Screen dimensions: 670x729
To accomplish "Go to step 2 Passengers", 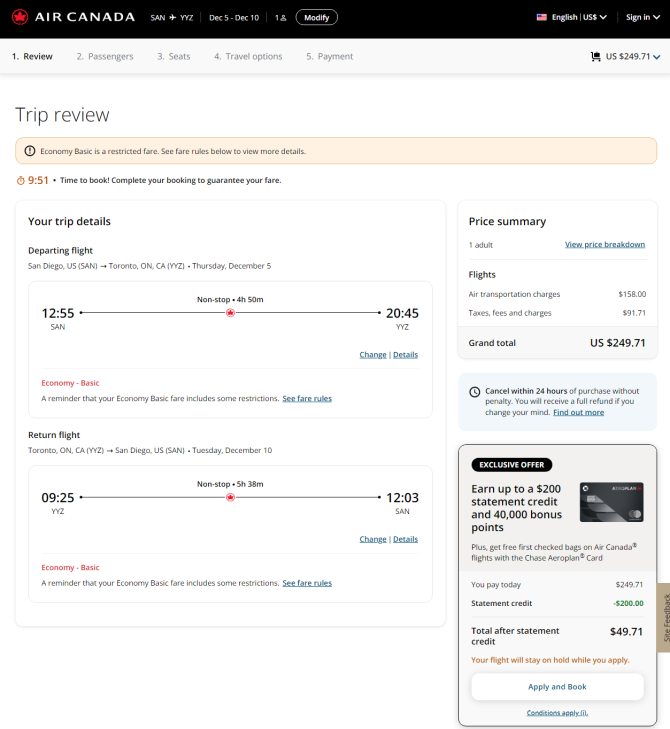I will pos(105,56).
